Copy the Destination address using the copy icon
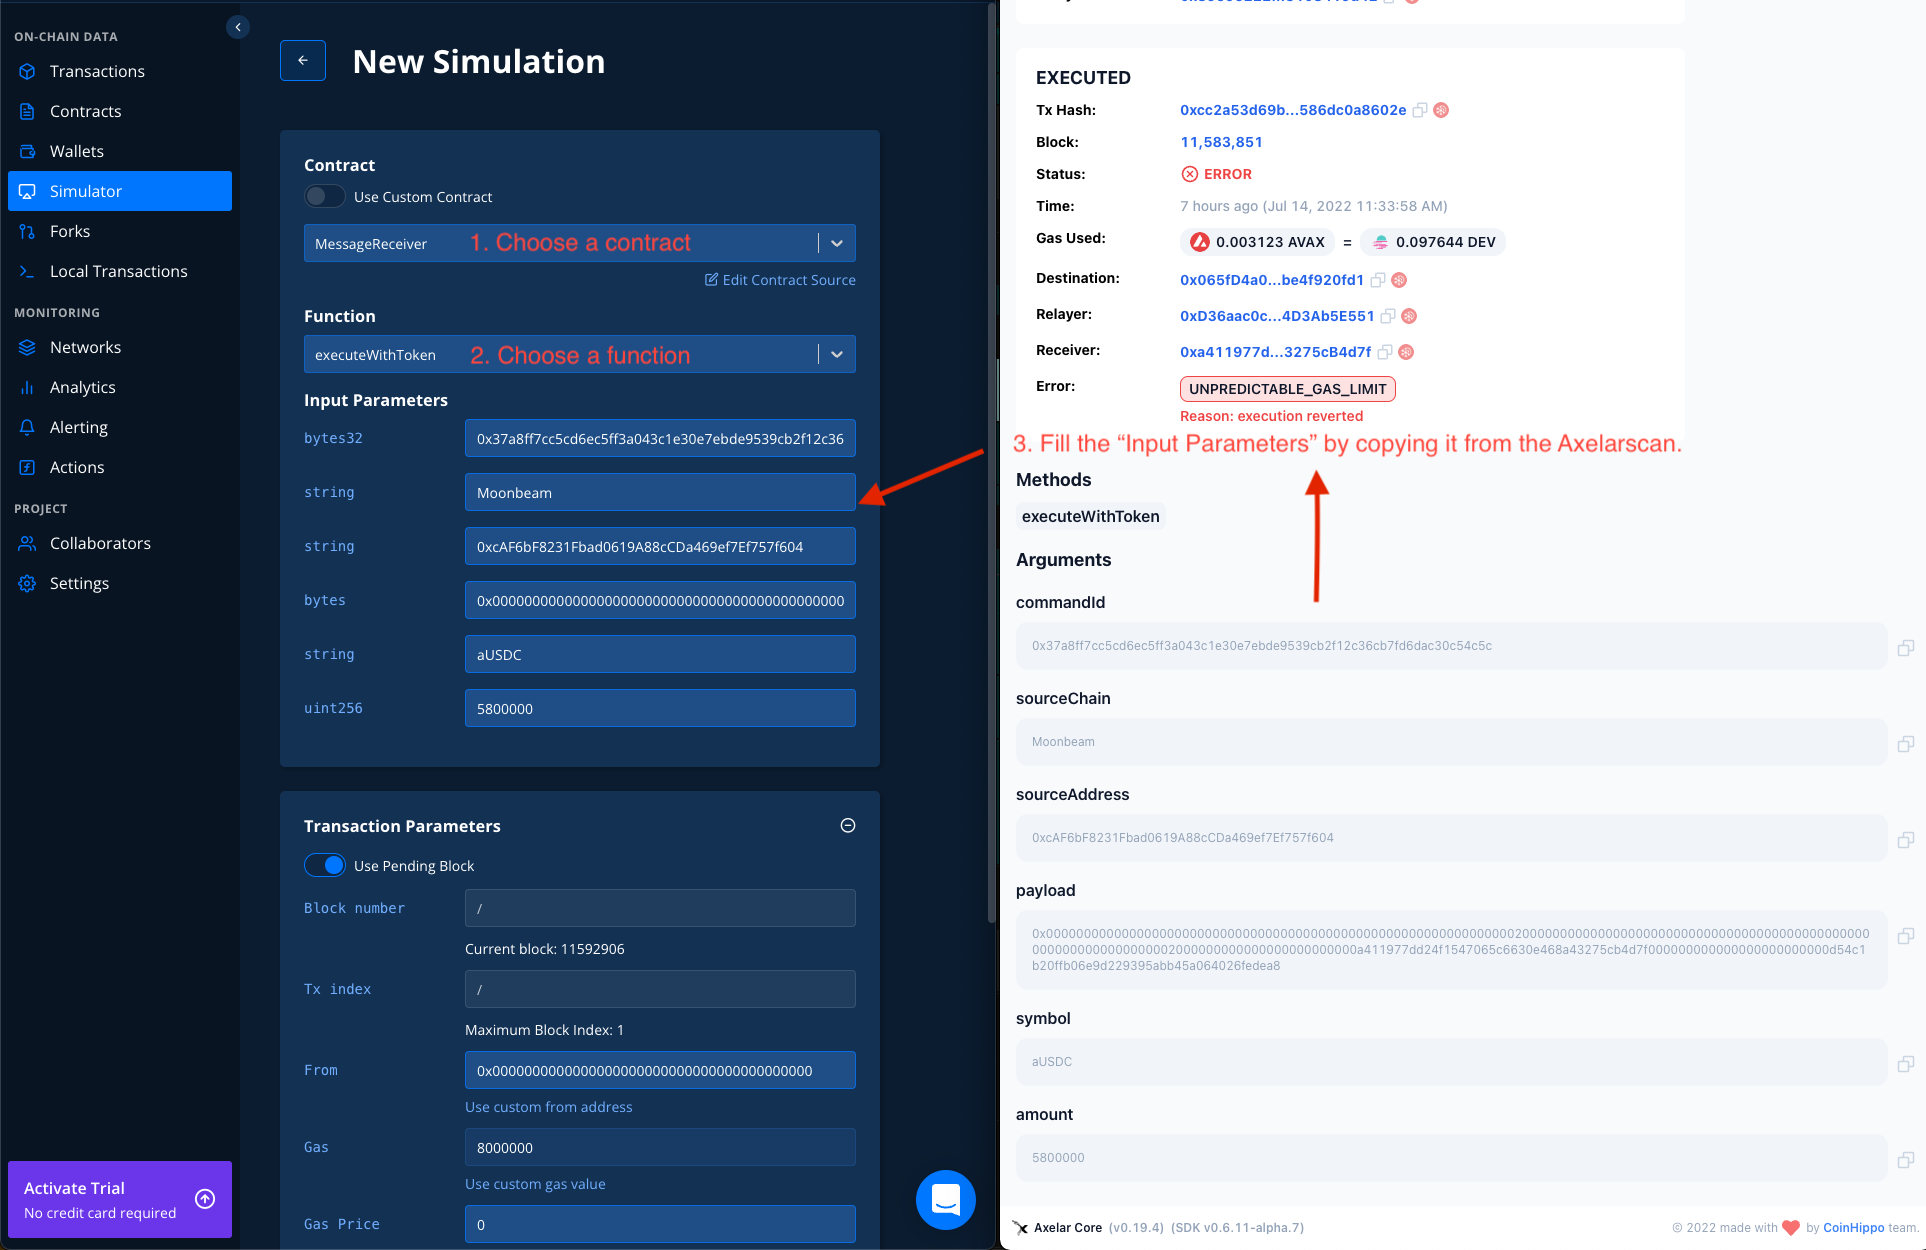This screenshot has height=1250, width=1926. pos(1377,281)
